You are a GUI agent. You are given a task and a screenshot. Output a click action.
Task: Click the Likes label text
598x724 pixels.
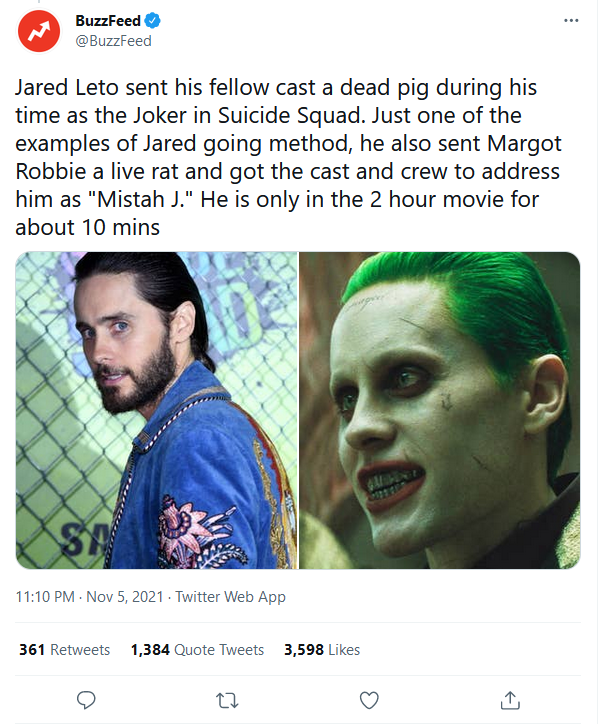(x=344, y=650)
